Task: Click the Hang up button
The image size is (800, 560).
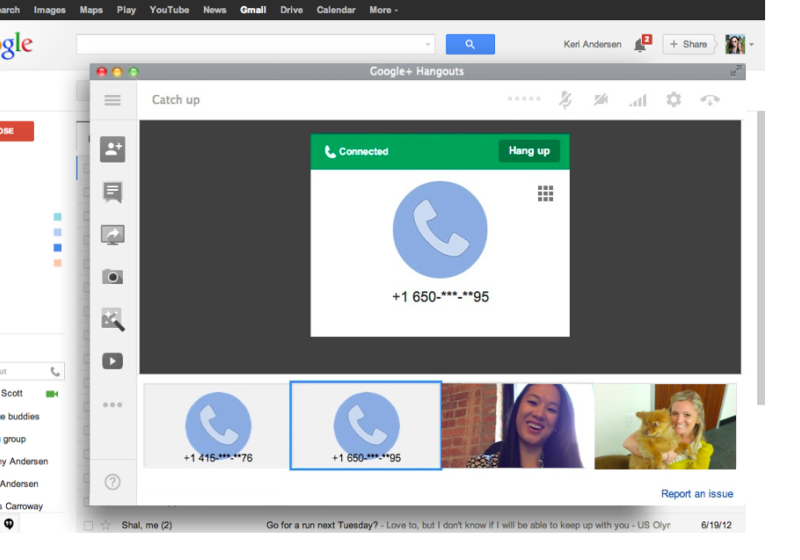Action: coord(529,151)
